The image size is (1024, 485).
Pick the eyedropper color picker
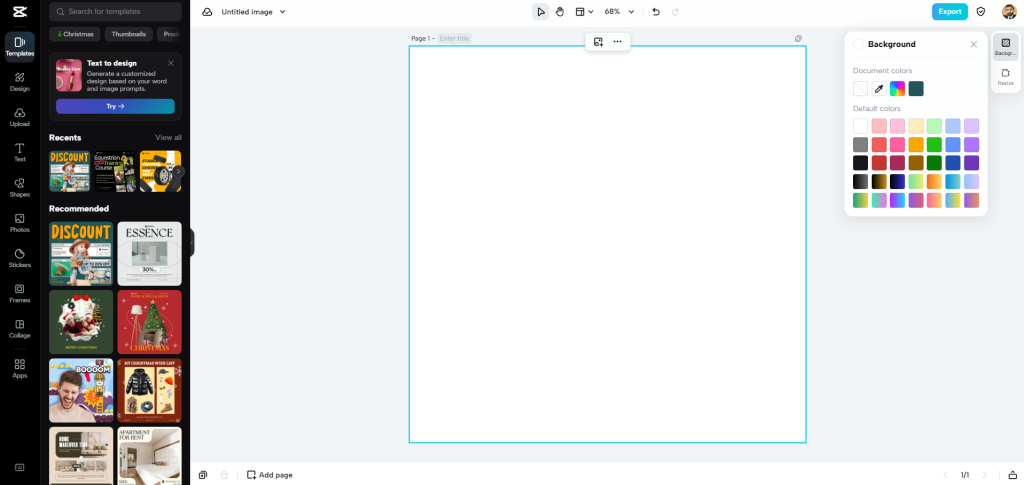pyautogui.click(x=879, y=89)
